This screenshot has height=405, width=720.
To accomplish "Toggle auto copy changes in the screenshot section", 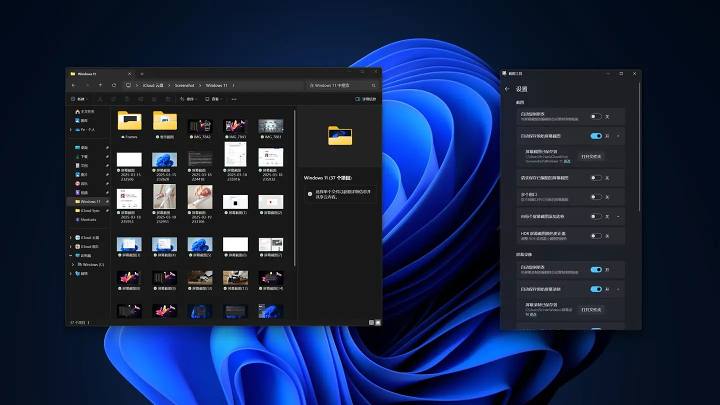I will pyautogui.click(x=596, y=117).
